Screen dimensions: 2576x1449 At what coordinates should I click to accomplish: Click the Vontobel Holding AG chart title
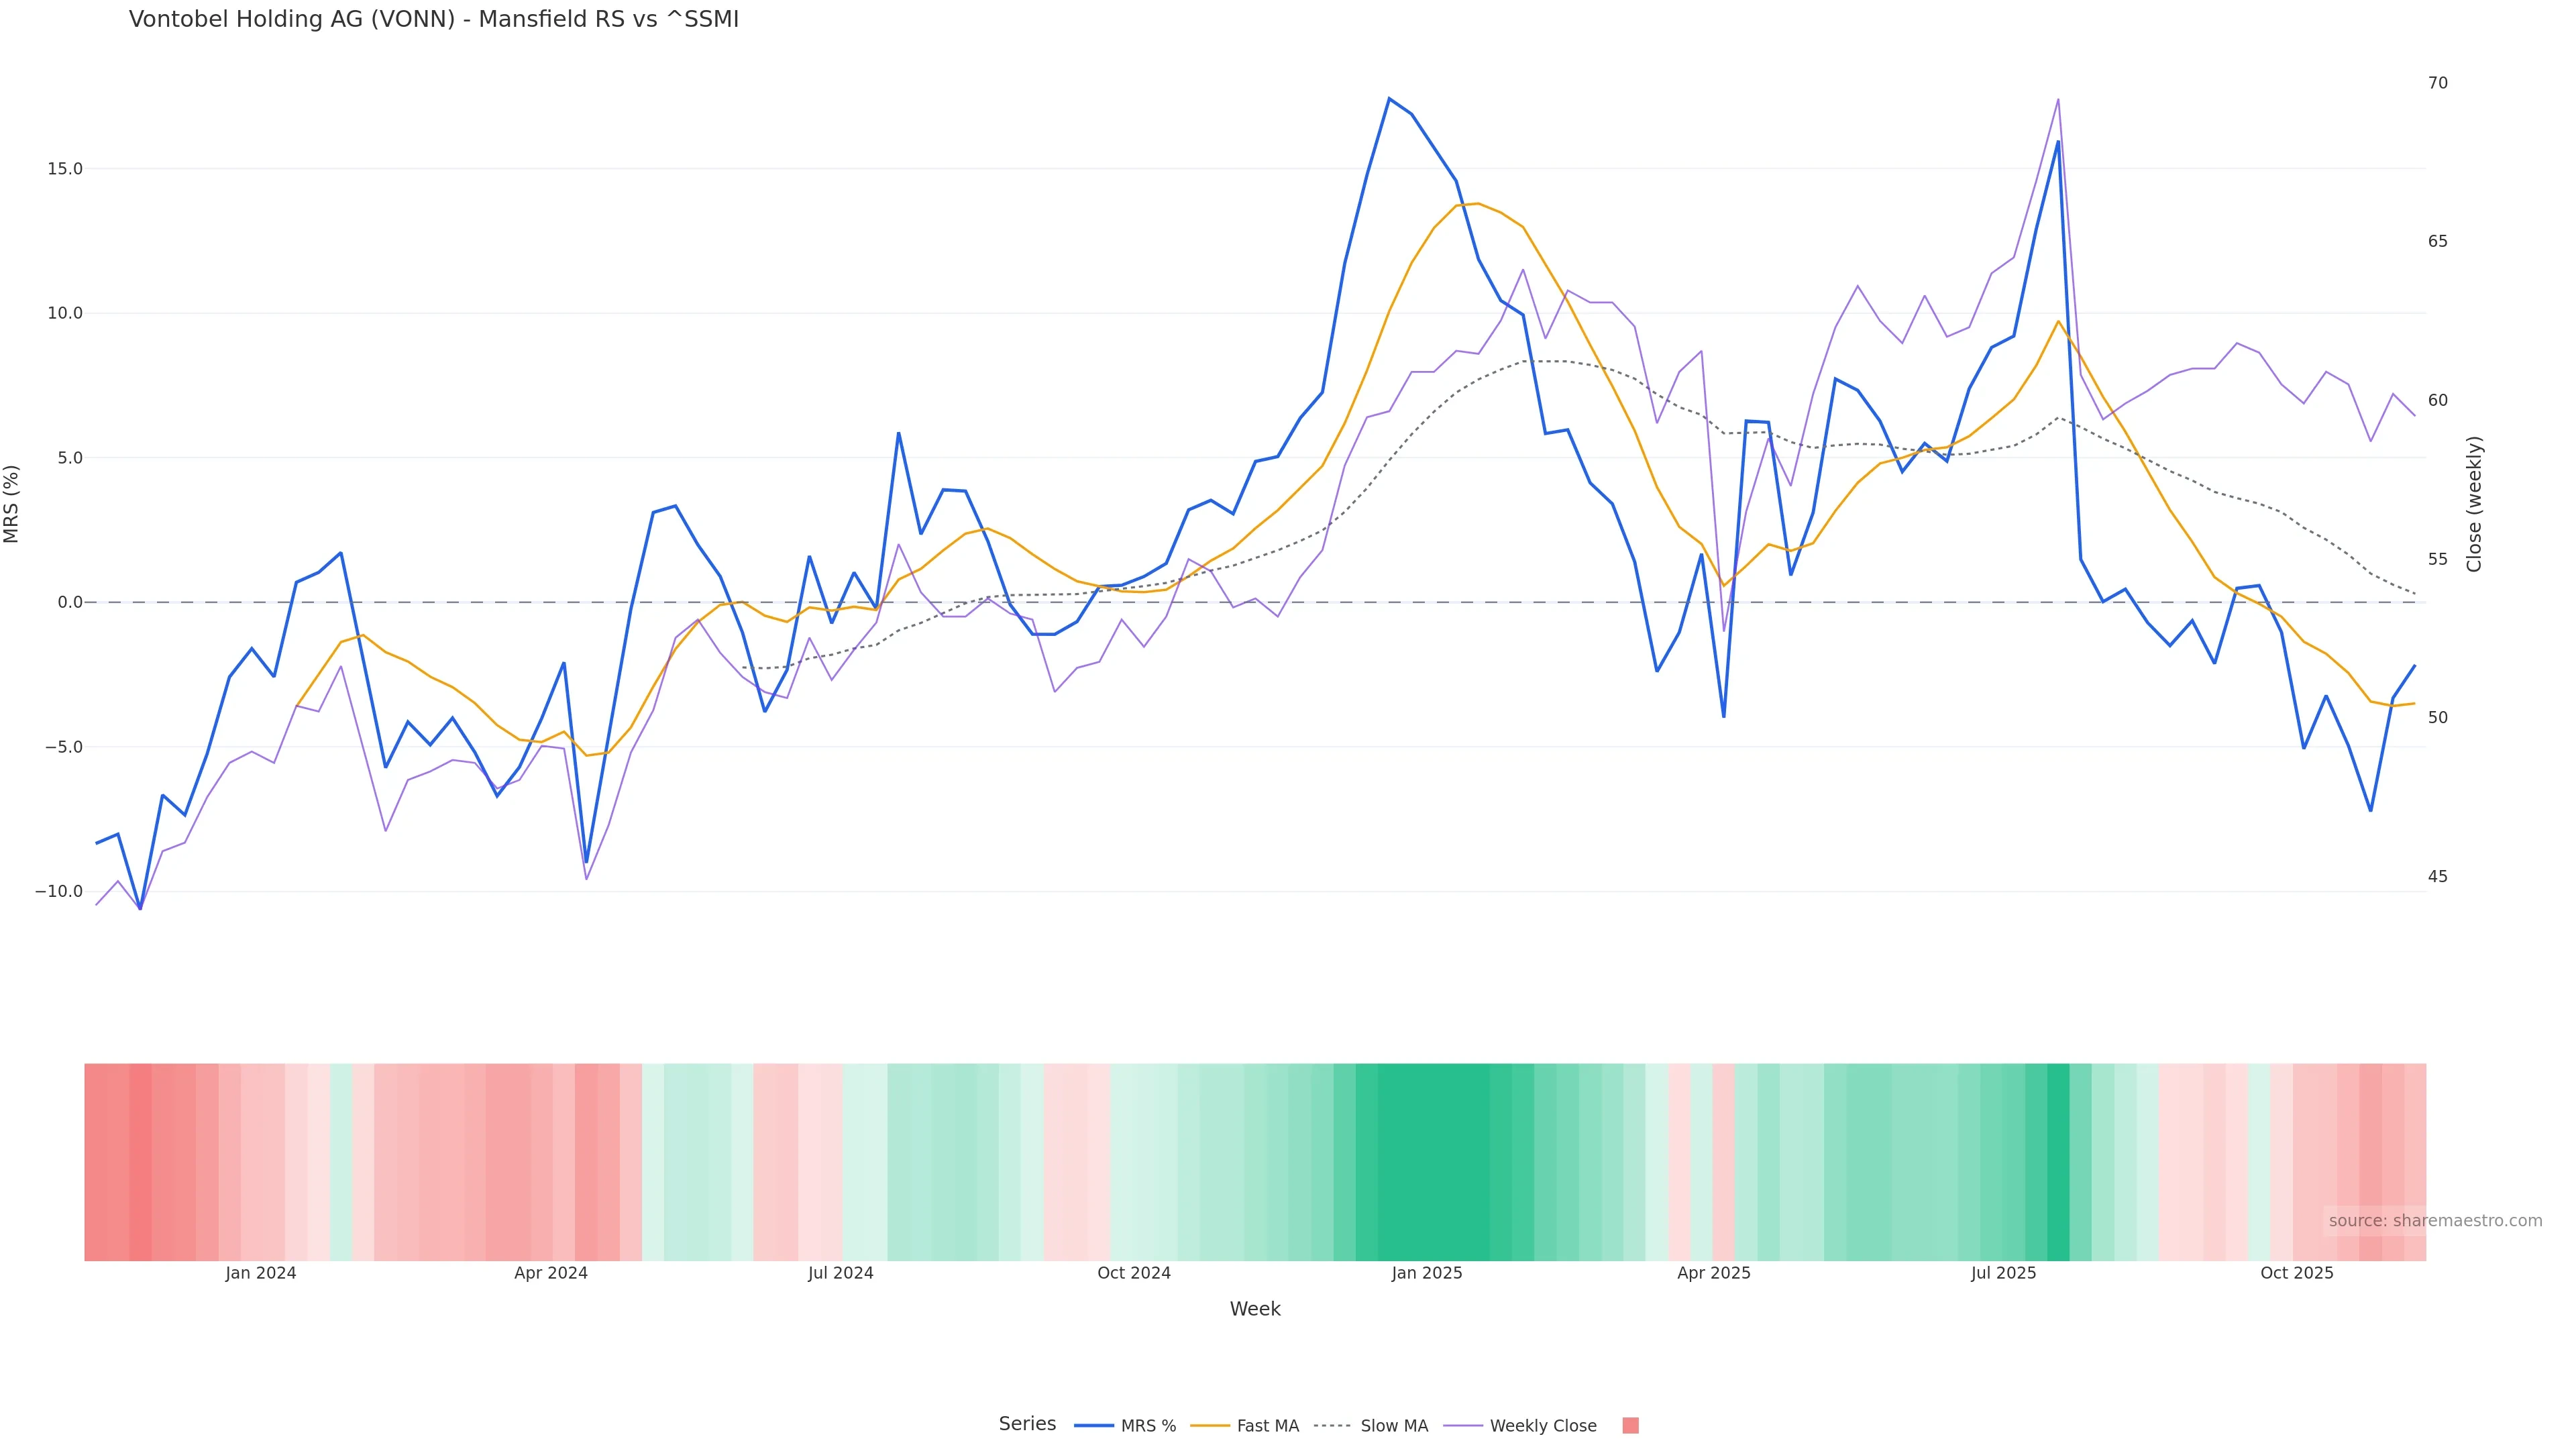click(x=434, y=20)
